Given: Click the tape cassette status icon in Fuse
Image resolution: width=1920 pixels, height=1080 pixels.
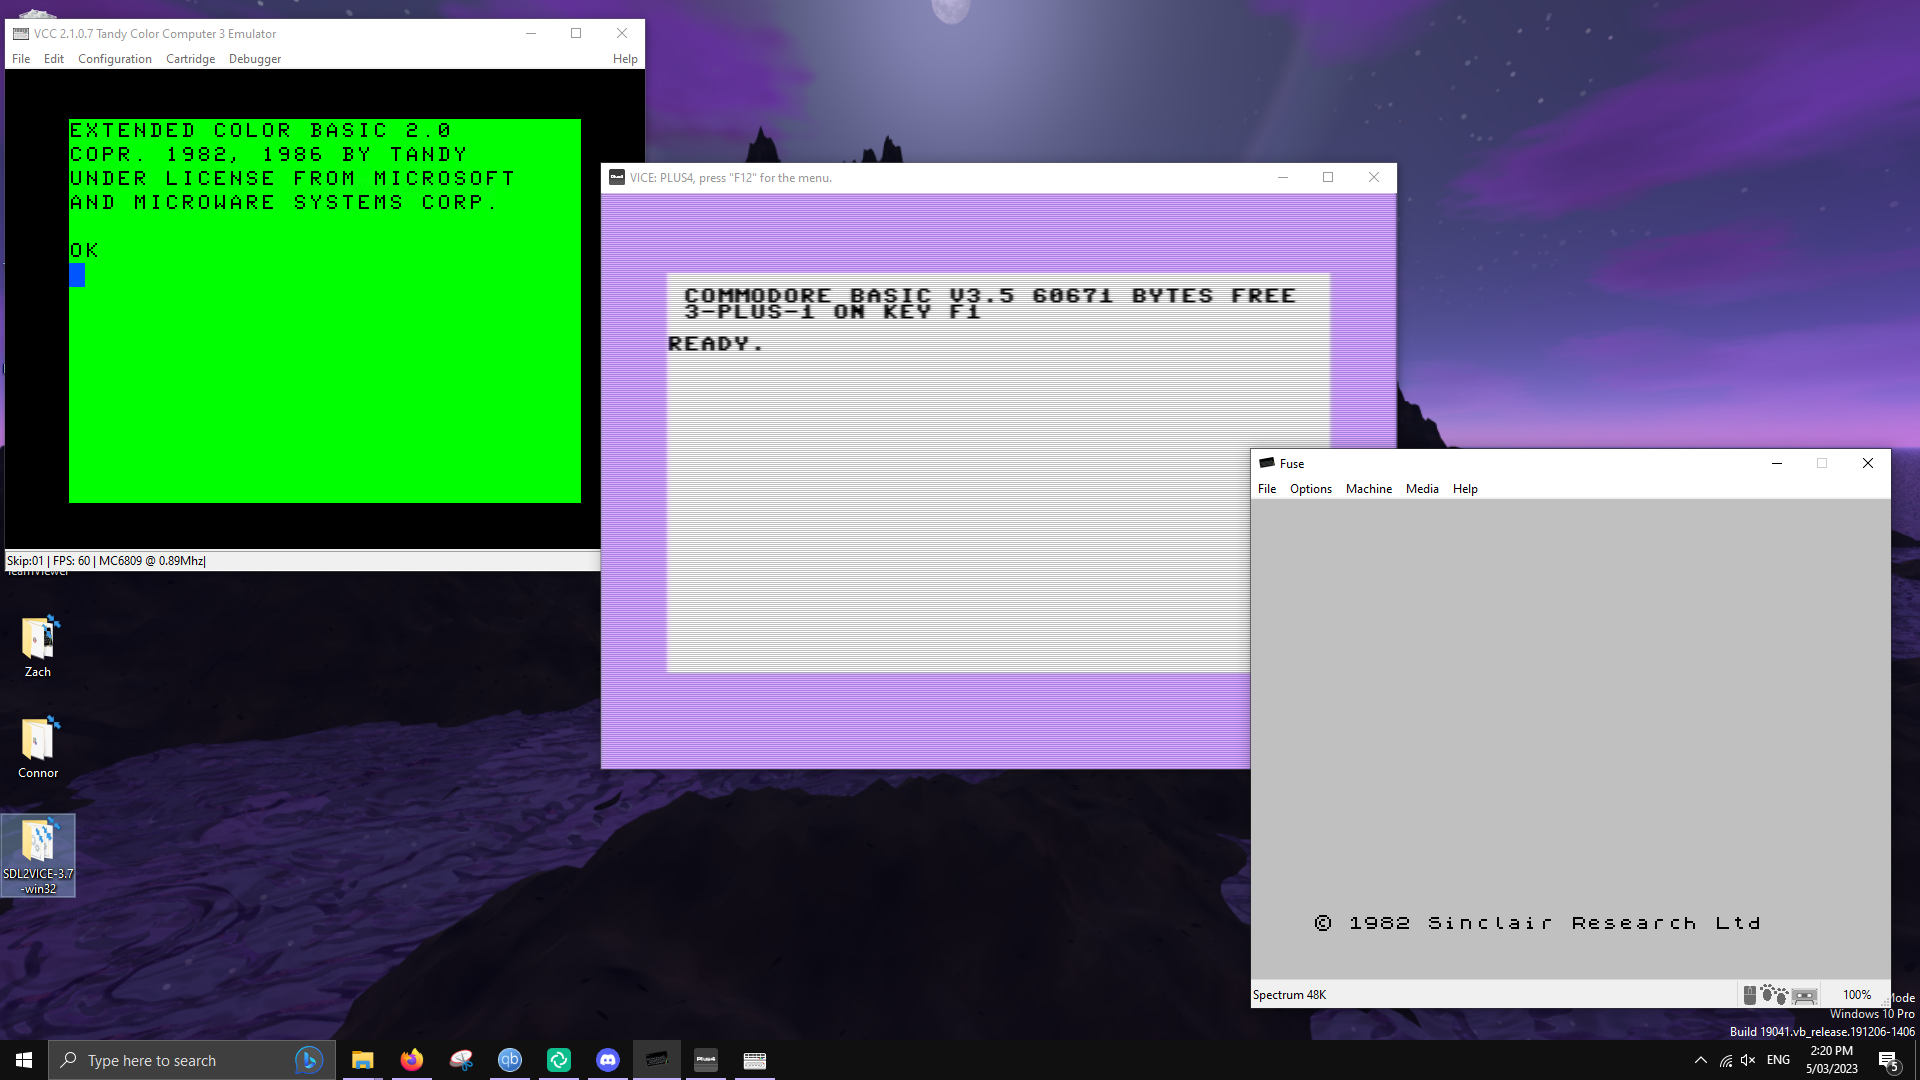Looking at the screenshot, I should click(1805, 996).
